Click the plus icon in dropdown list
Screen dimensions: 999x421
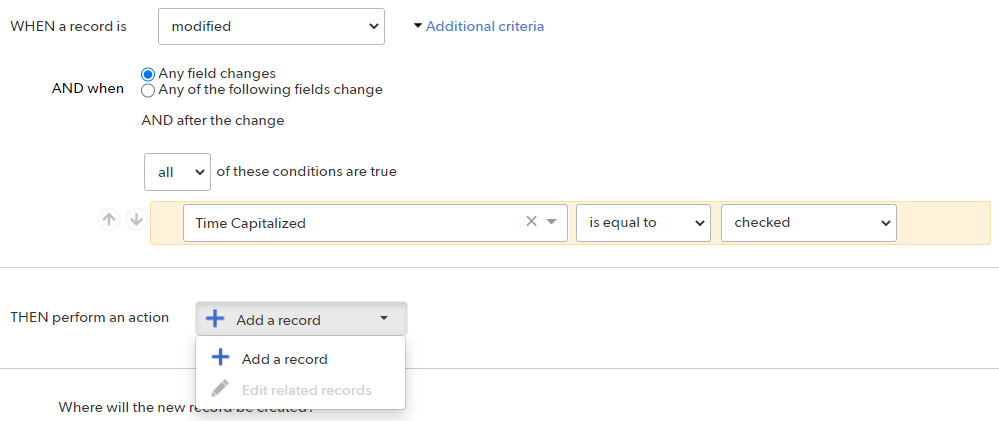pos(220,358)
